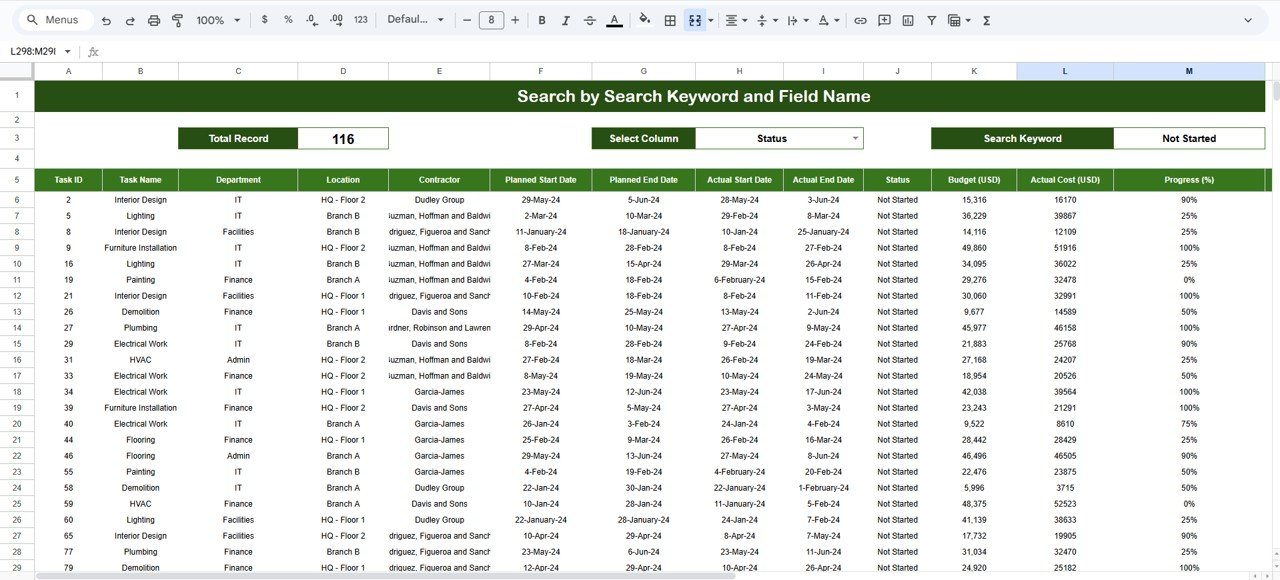Click the Print icon
This screenshot has width=1280, height=580.
(152, 20)
